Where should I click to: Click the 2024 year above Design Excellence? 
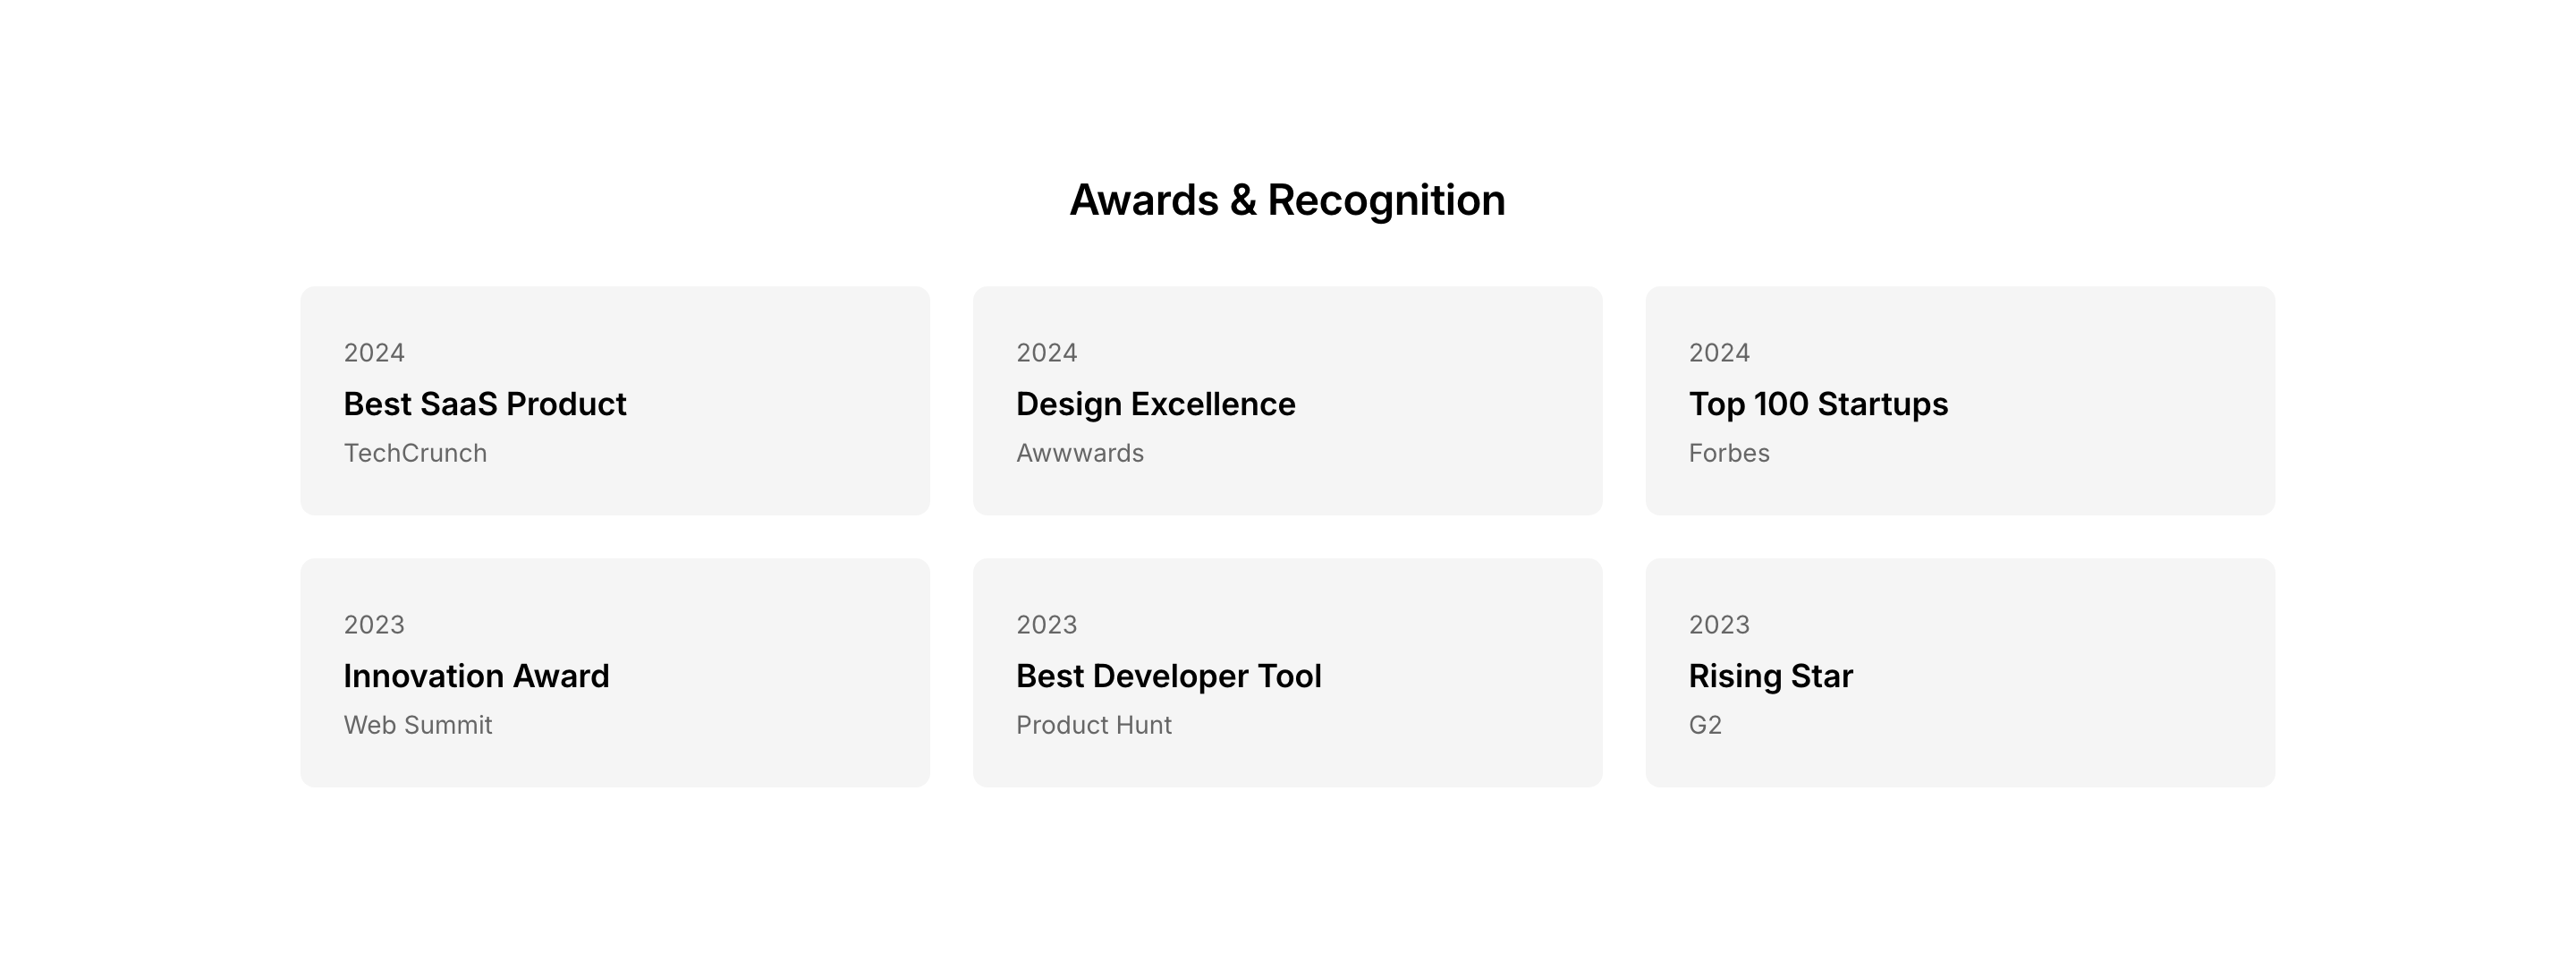[x=1046, y=353]
